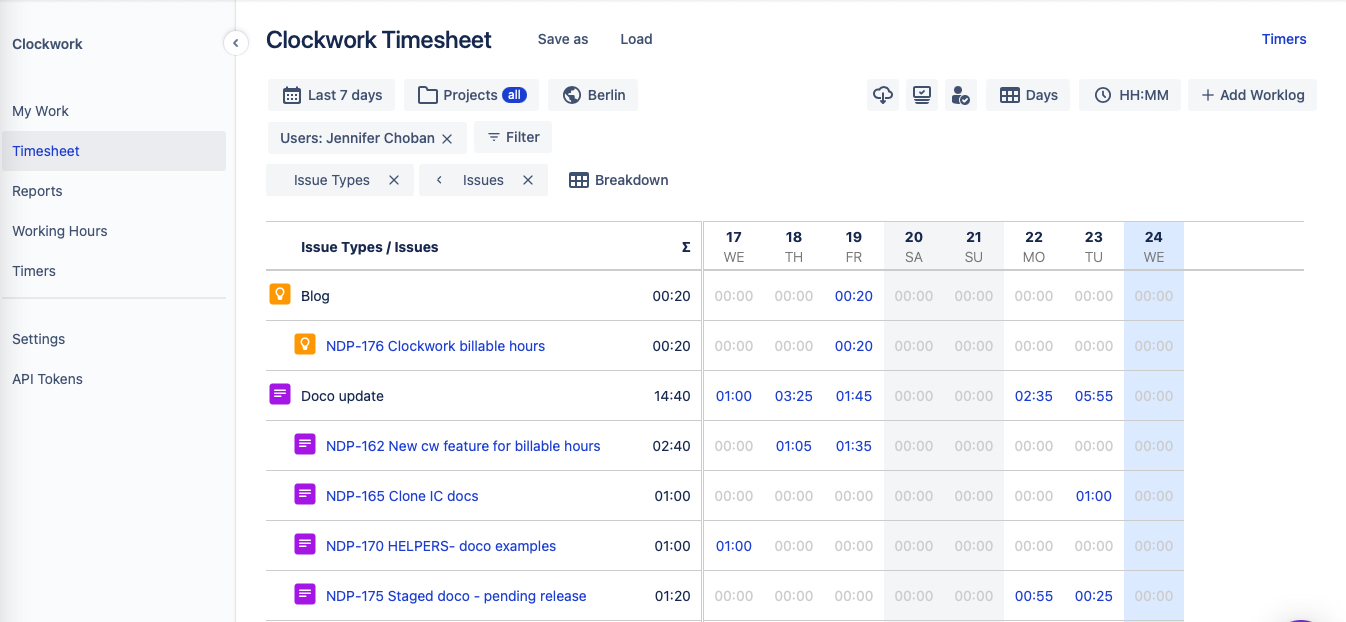Image resolution: width=1346 pixels, height=622 pixels.
Task: Open Reports in the sidebar
Action: [x=37, y=191]
